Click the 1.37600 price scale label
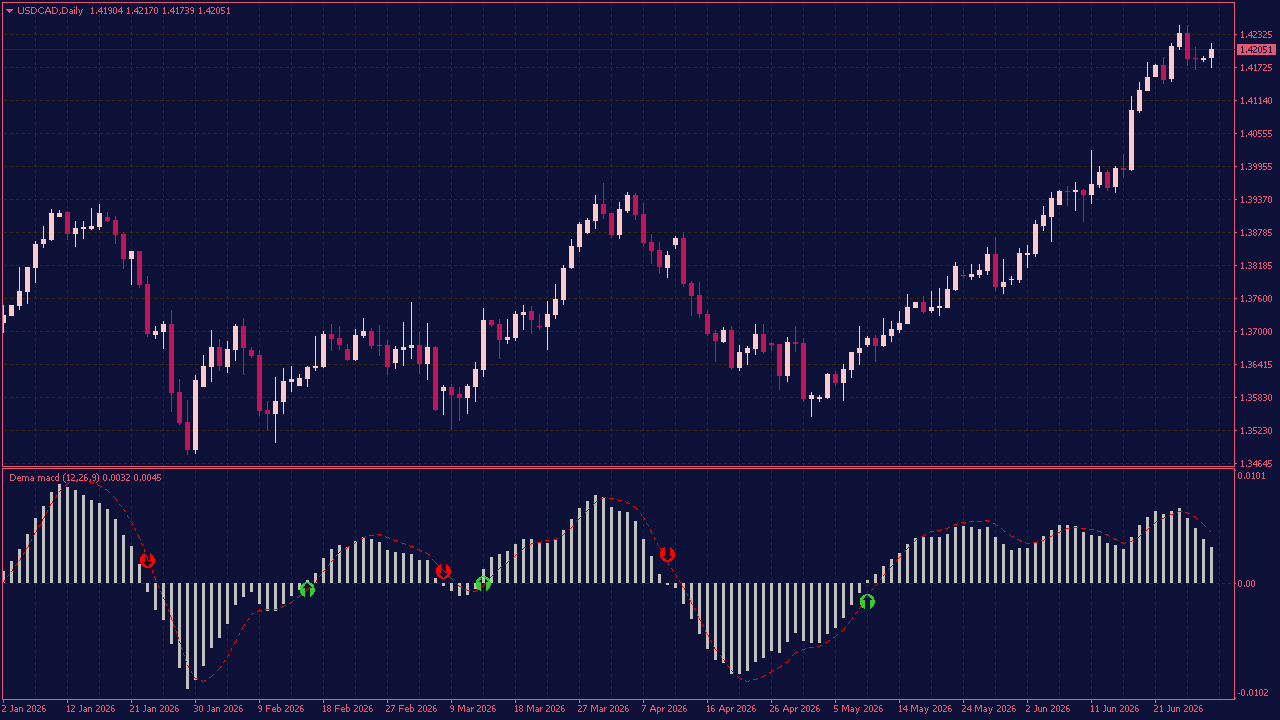Viewport: 1280px width, 720px height. 1256,299
